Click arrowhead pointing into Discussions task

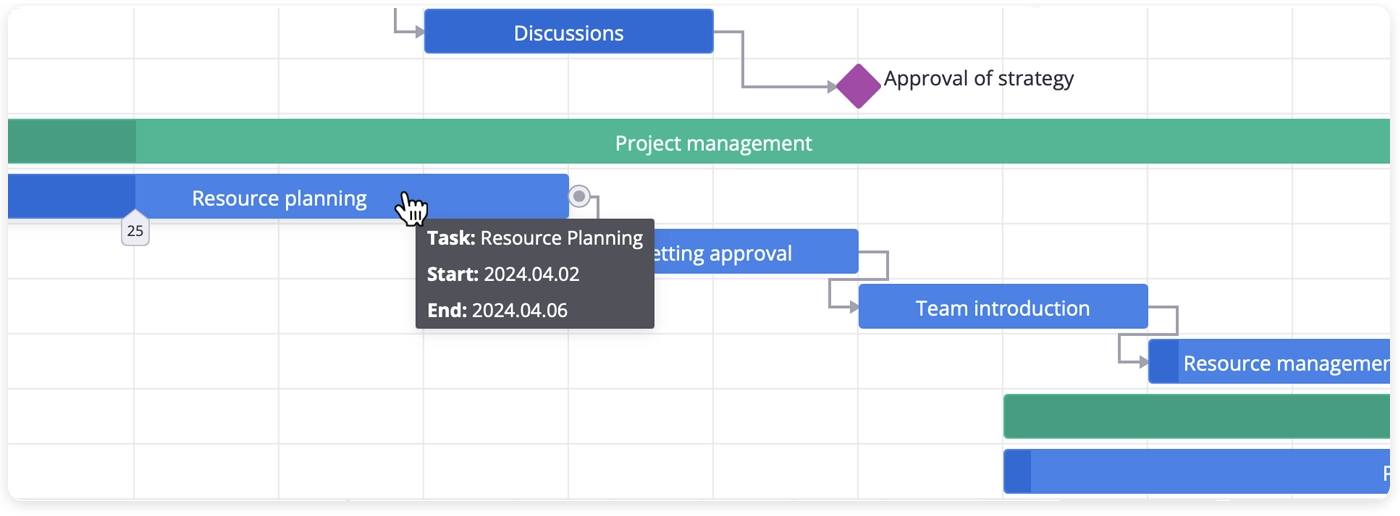[x=417, y=32]
